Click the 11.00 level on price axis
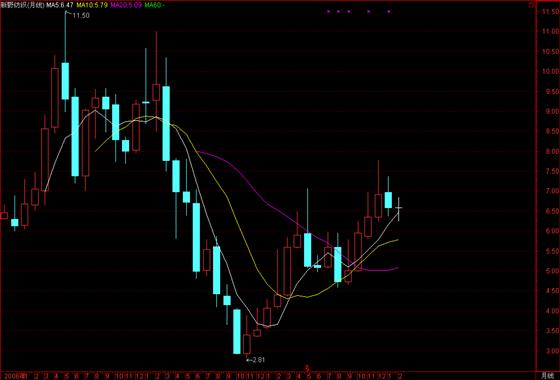This screenshot has width=560, height=380. pyautogui.click(x=550, y=31)
